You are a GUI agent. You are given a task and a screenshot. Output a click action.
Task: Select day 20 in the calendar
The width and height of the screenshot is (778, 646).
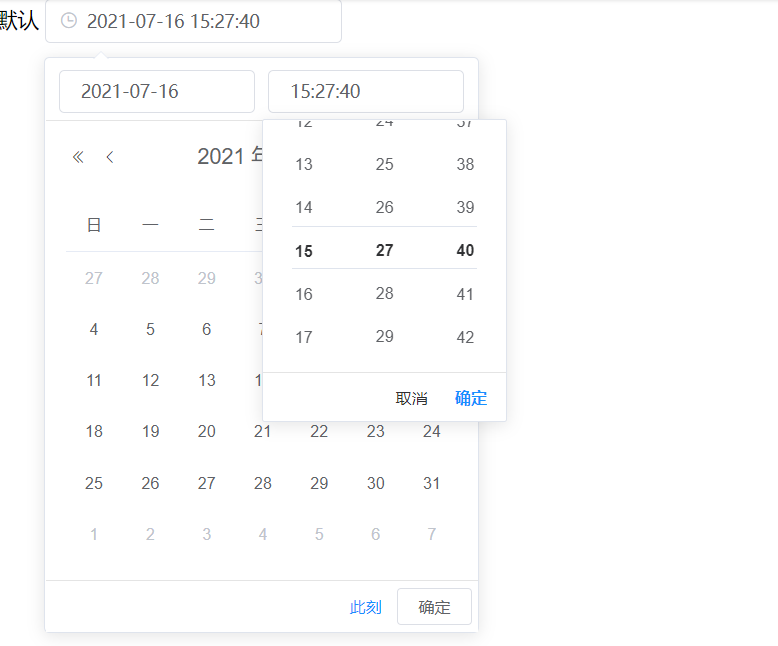click(x=206, y=431)
